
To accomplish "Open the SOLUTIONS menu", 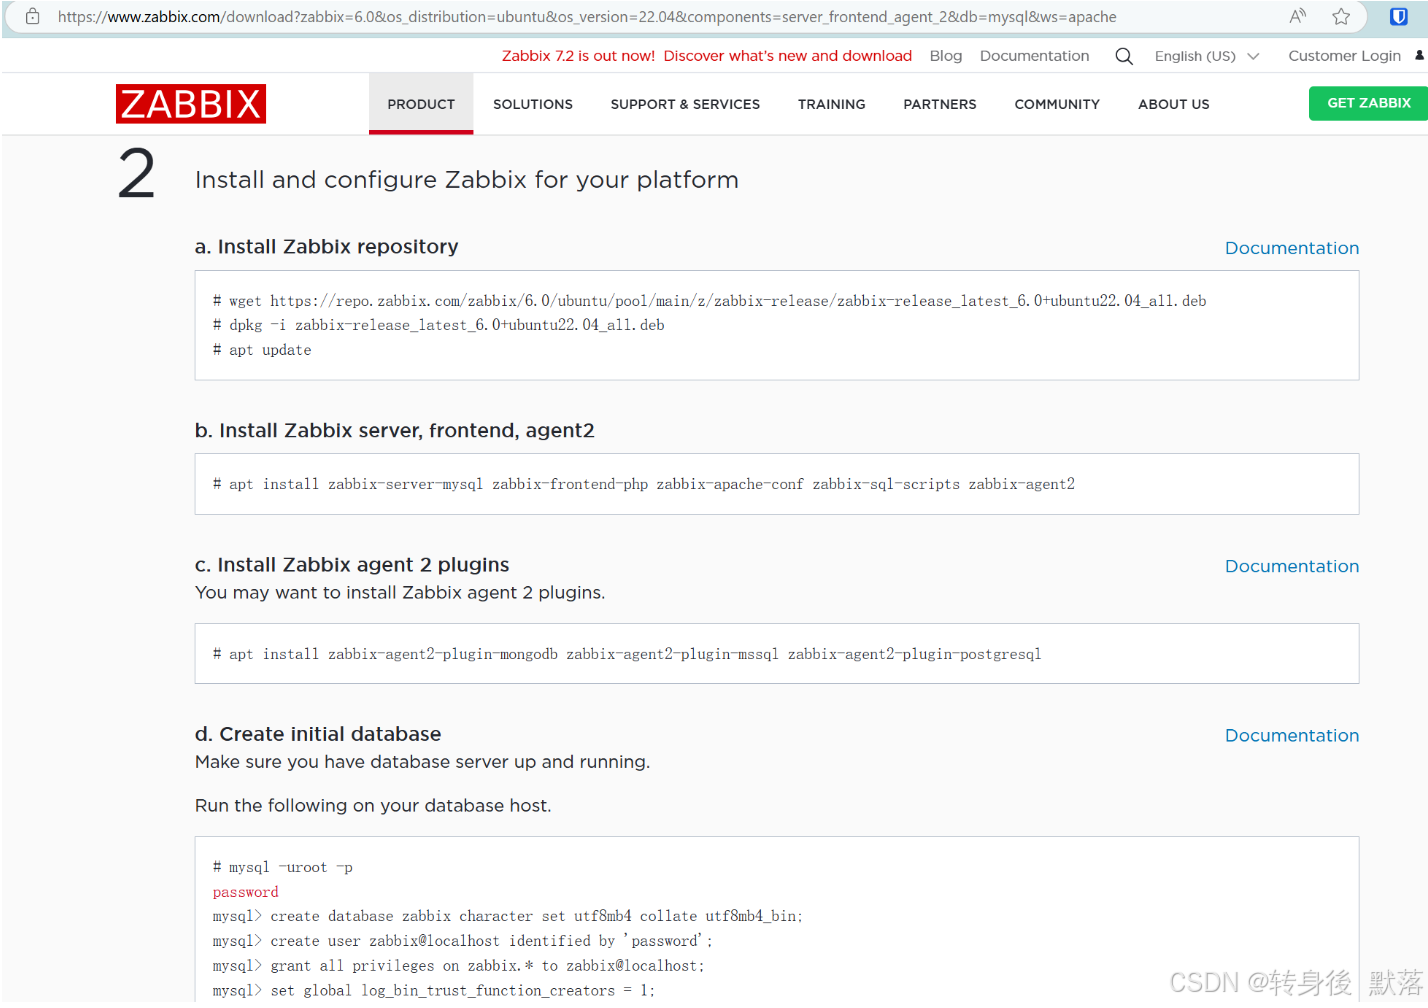I will (533, 104).
